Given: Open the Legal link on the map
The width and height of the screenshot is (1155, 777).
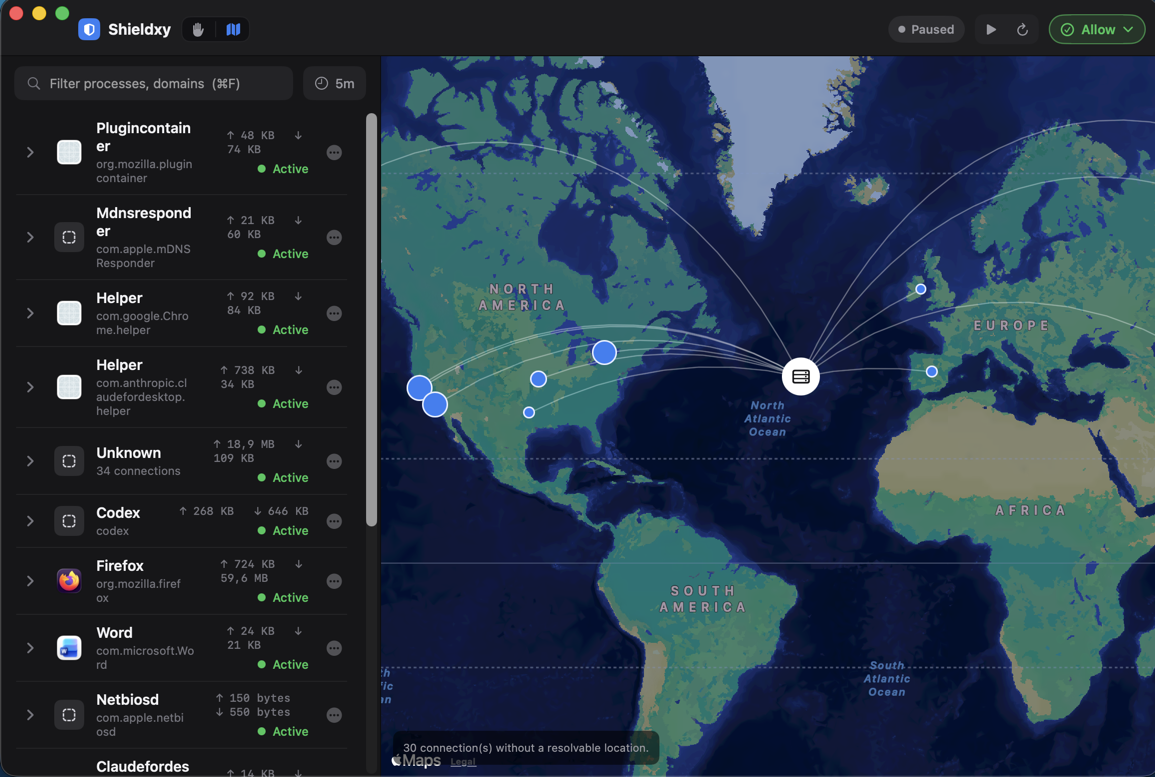Looking at the screenshot, I should tap(463, 762).
